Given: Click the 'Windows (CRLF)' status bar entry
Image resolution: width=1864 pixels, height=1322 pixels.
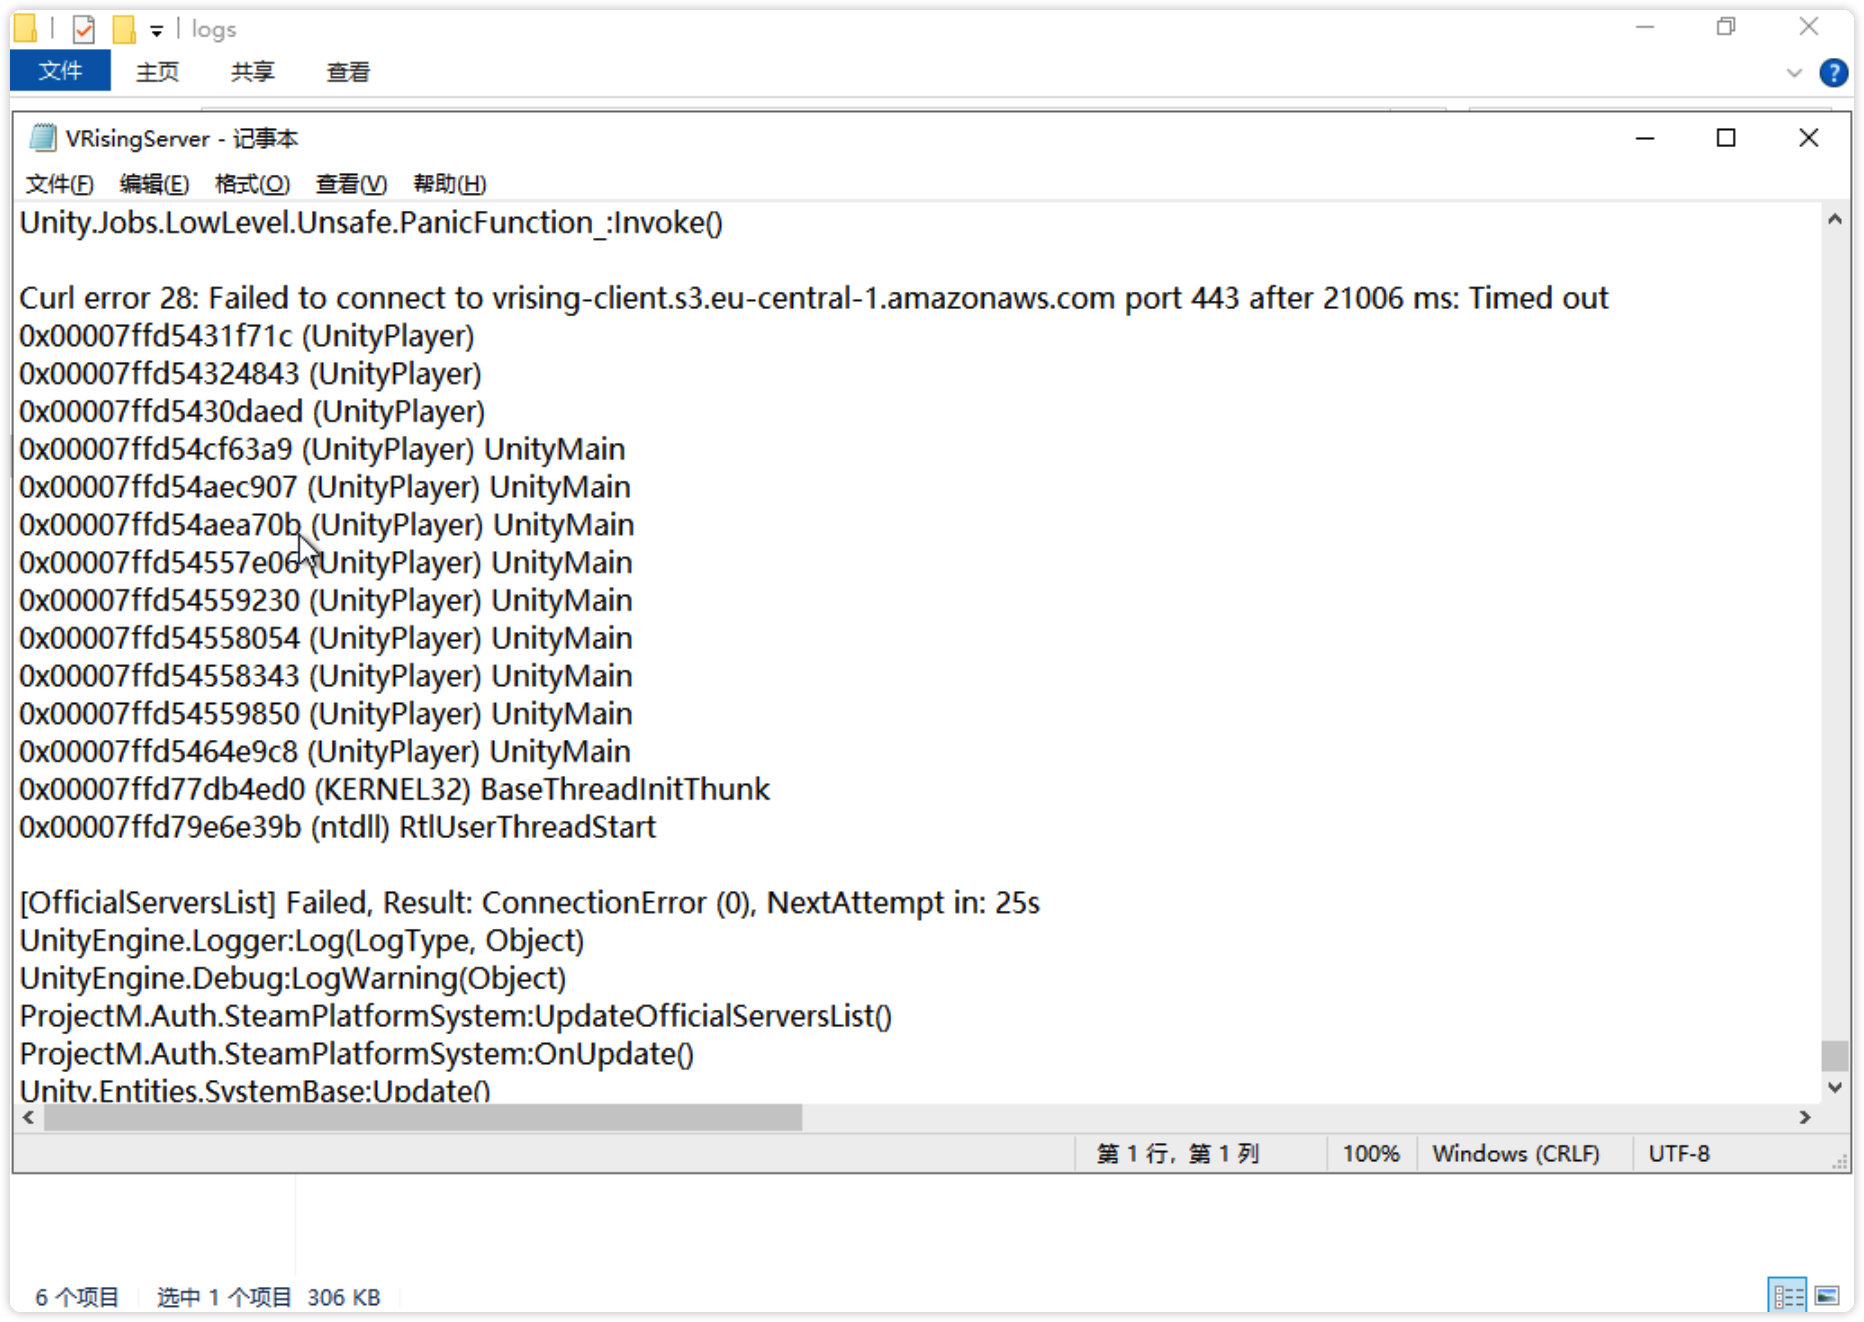Looking at the screenshot, I should pyautogui.click(x=1516, y=1154).
